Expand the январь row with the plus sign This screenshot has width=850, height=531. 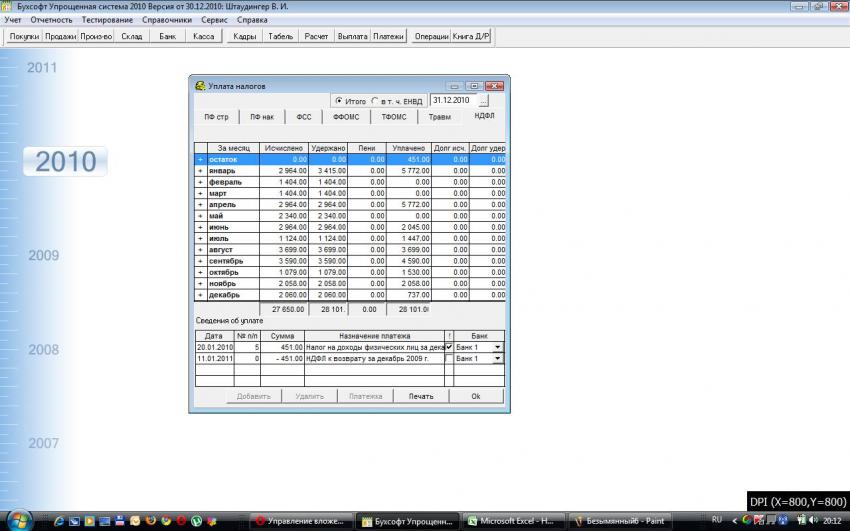(200, 171)
